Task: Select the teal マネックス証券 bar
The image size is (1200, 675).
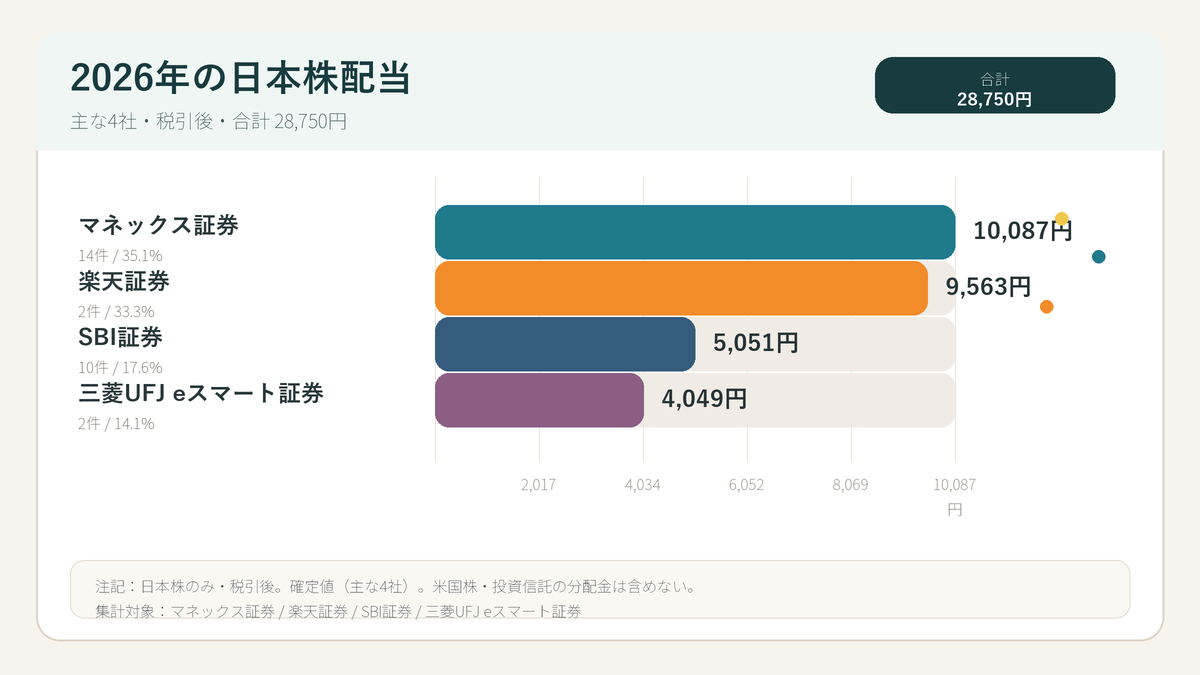Action: (x=695, y=232)
